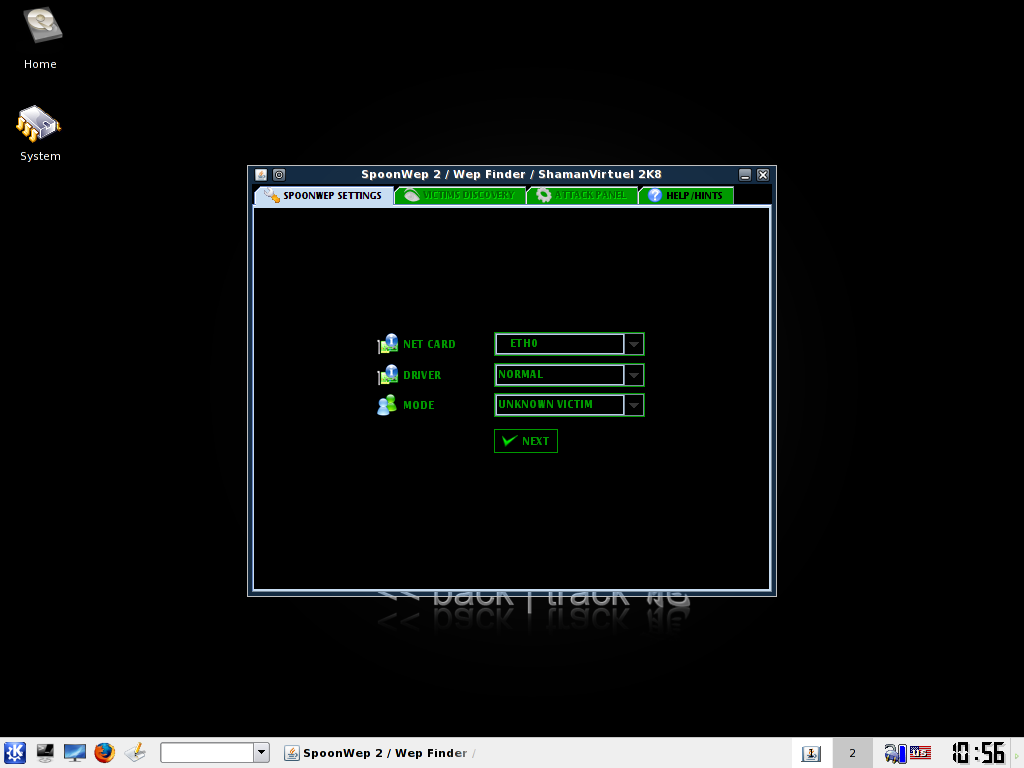The height and width of the screenshot is (768, 1024).
Task: Open the window menu Java icon in the title bar
Action: pos(261,174)
